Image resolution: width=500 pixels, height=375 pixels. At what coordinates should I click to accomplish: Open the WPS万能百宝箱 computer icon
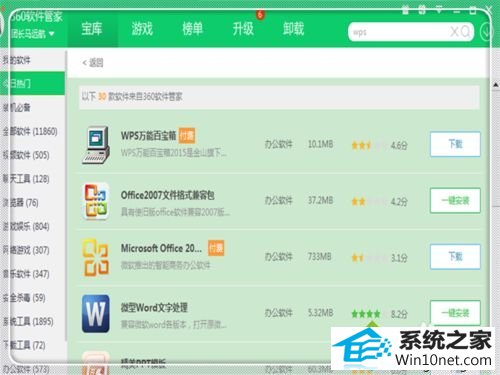[96, 145]
